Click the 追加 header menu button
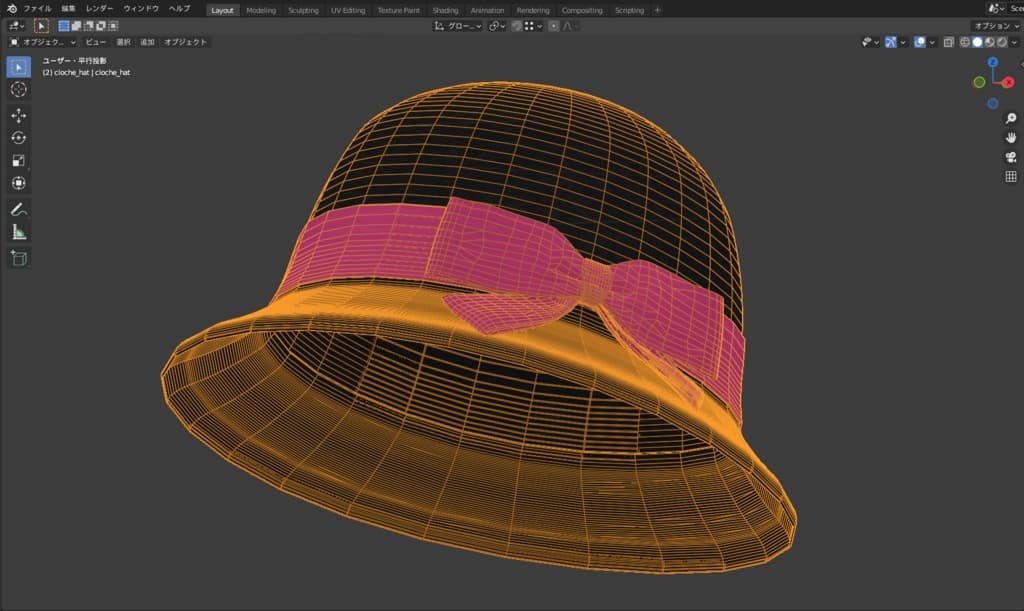Image resolution: width=1024 pixels, height=611 pixels. point(147,42)
